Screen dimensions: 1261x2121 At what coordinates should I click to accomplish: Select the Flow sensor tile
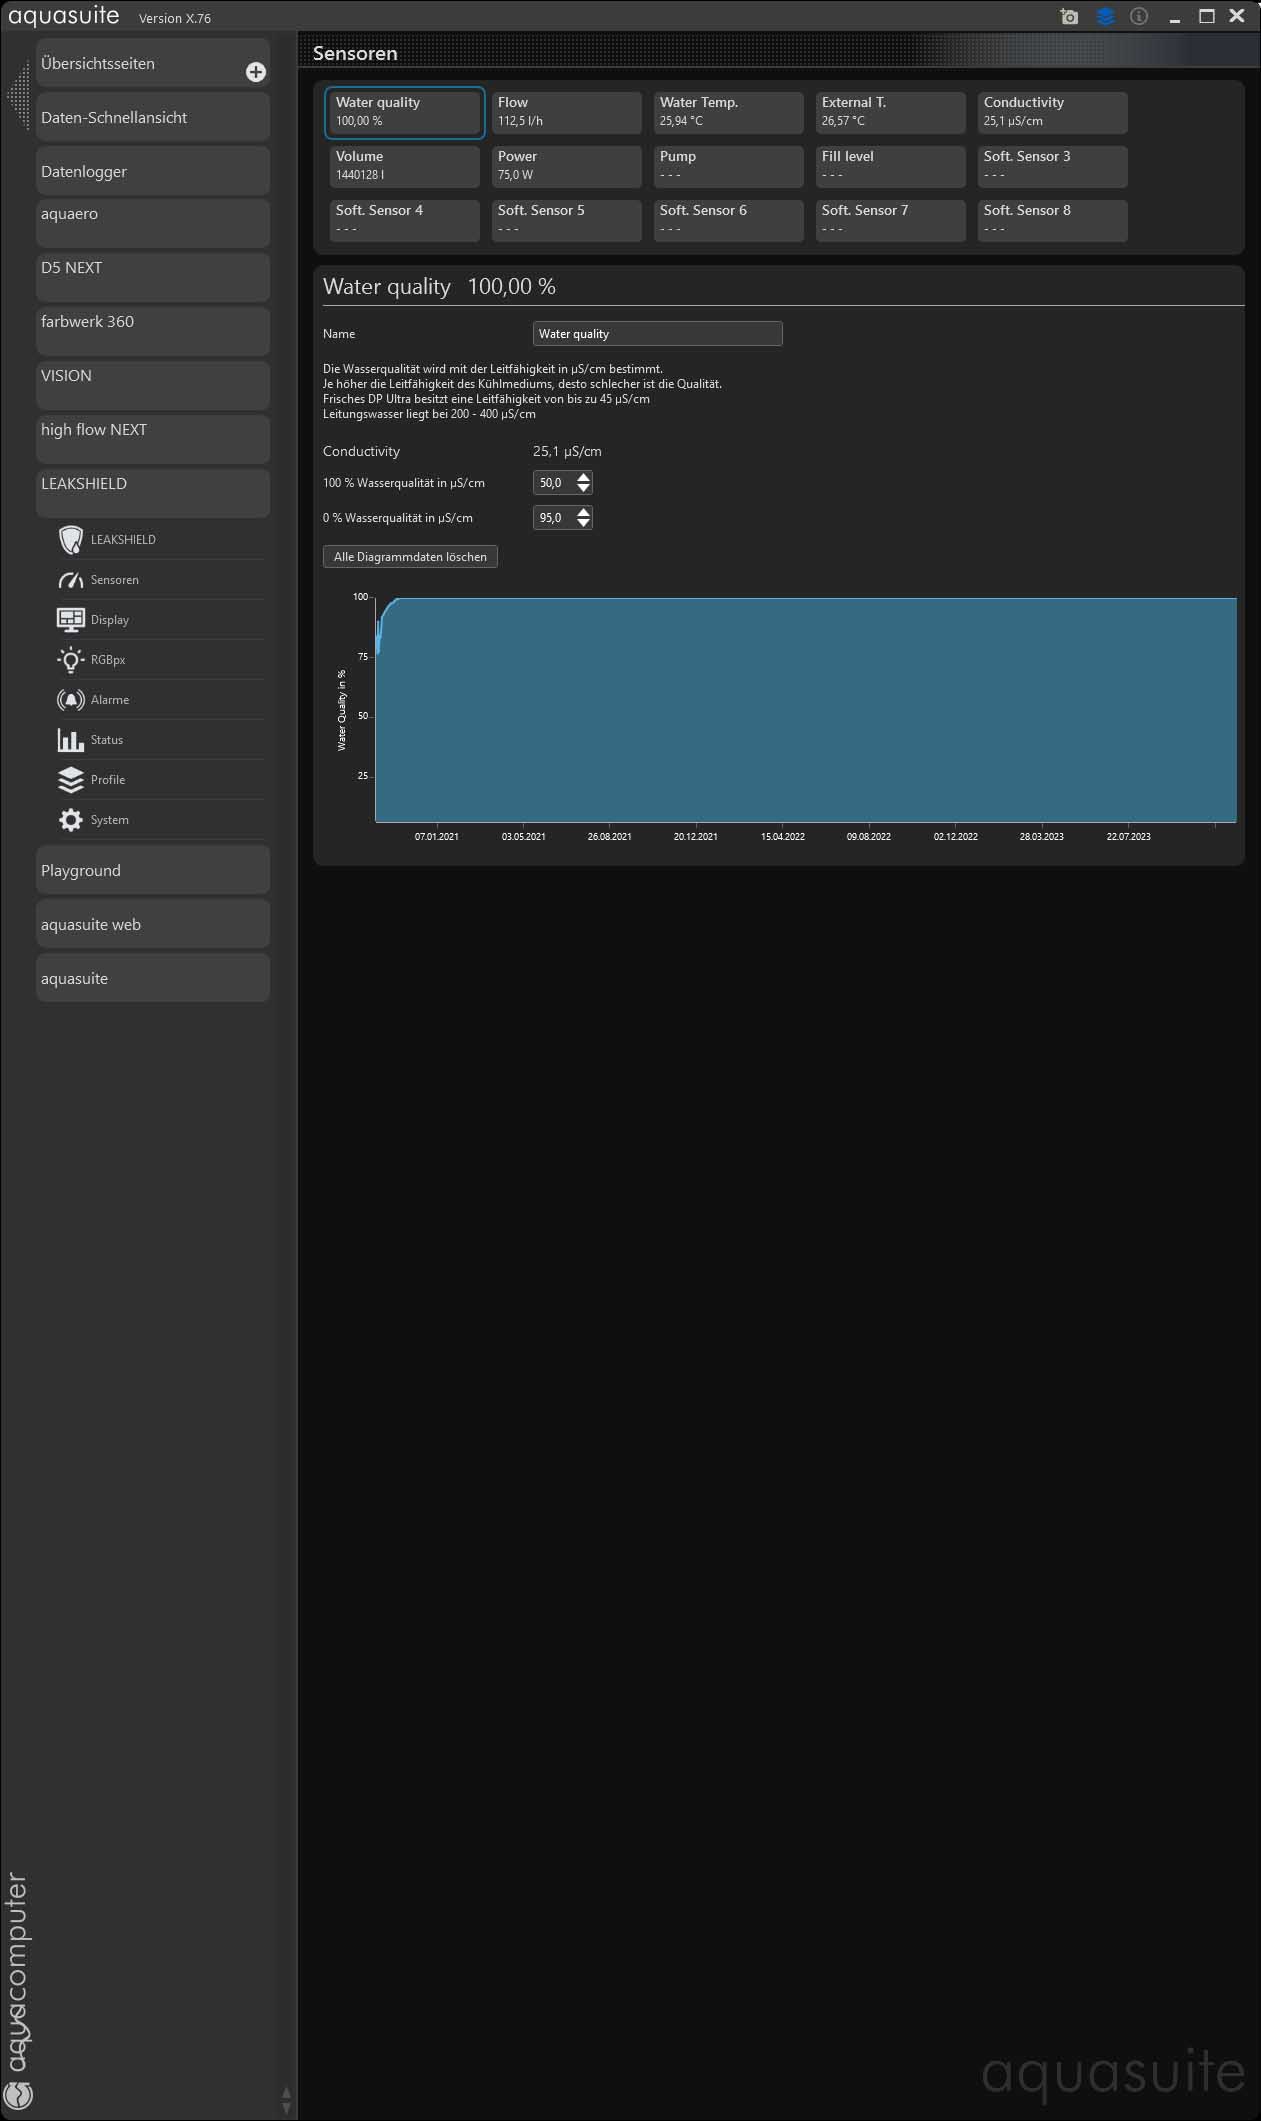tap(567, 112)
